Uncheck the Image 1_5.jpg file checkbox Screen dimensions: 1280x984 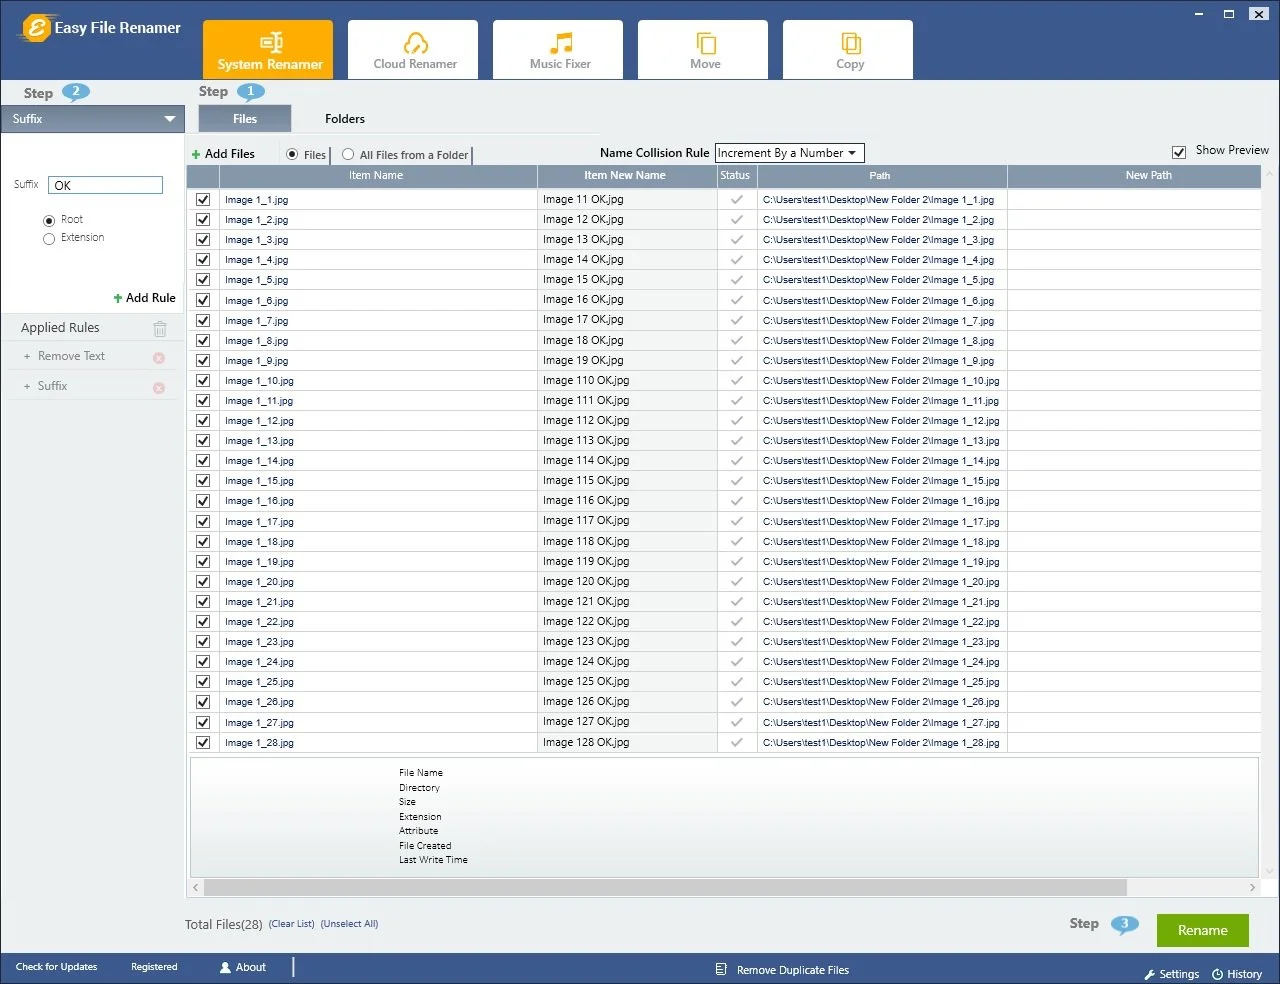[x=203, y=280]
